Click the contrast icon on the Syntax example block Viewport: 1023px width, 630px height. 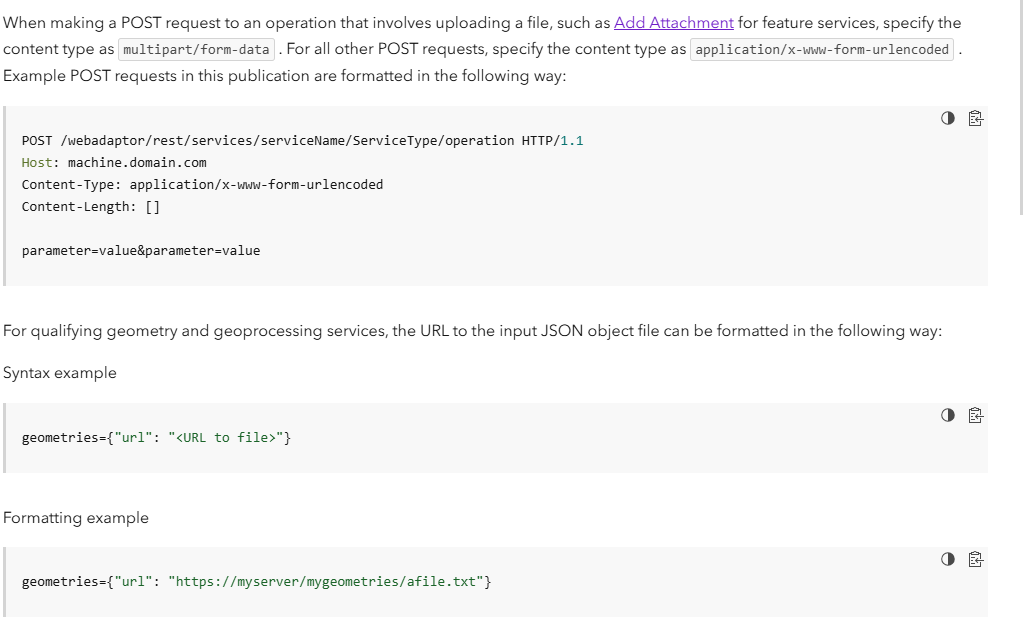[x=947, y=415]
